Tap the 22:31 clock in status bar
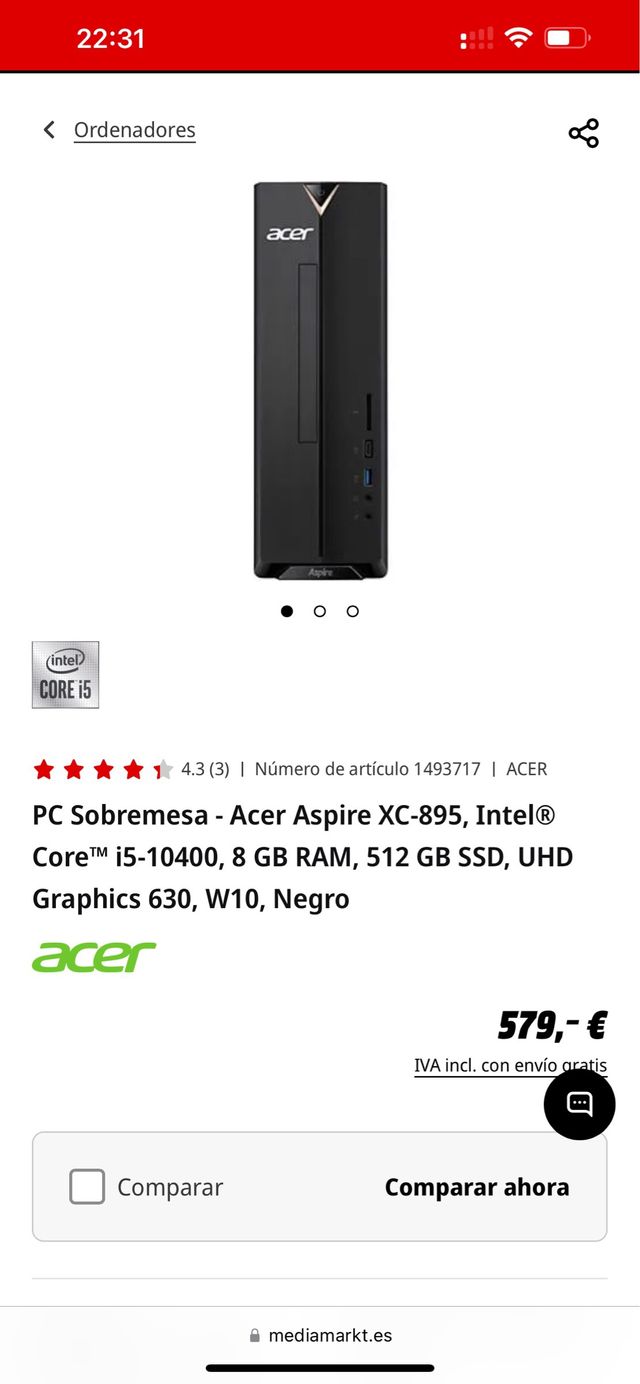This screenshot has height=1384, width=640. tap(111, 38)
